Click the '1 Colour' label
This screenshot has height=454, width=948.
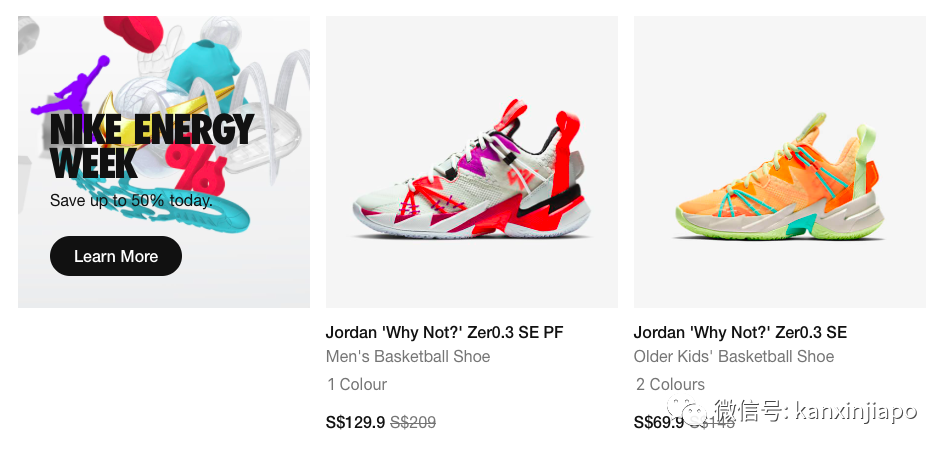pos(357,384)
